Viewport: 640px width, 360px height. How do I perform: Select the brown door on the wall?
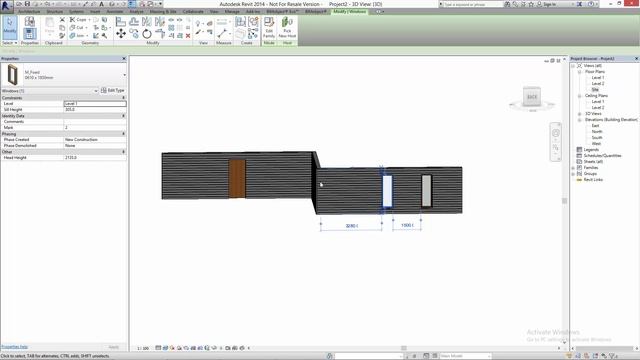click(x=237, y=179)
